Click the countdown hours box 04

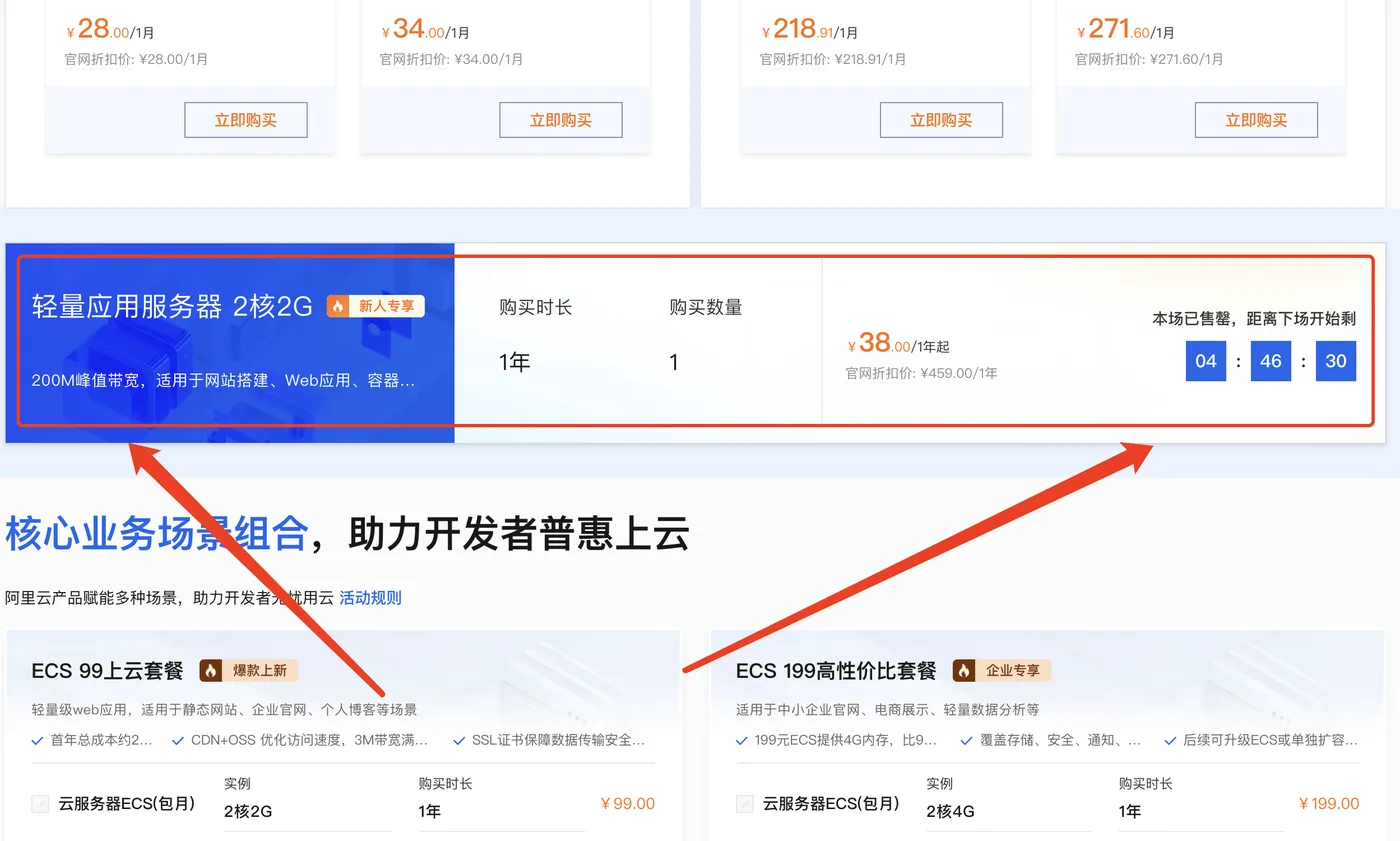[x=1206, y=361]
